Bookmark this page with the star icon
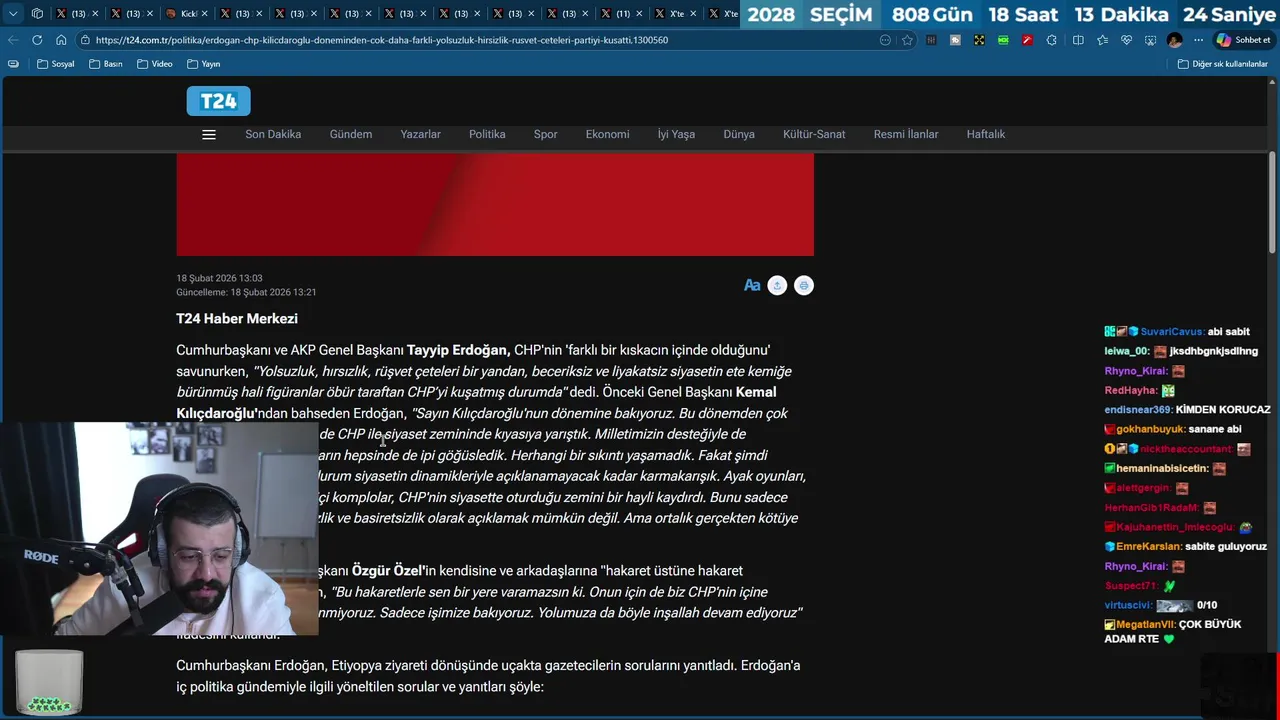1280x720 pixels. [907, 40]
